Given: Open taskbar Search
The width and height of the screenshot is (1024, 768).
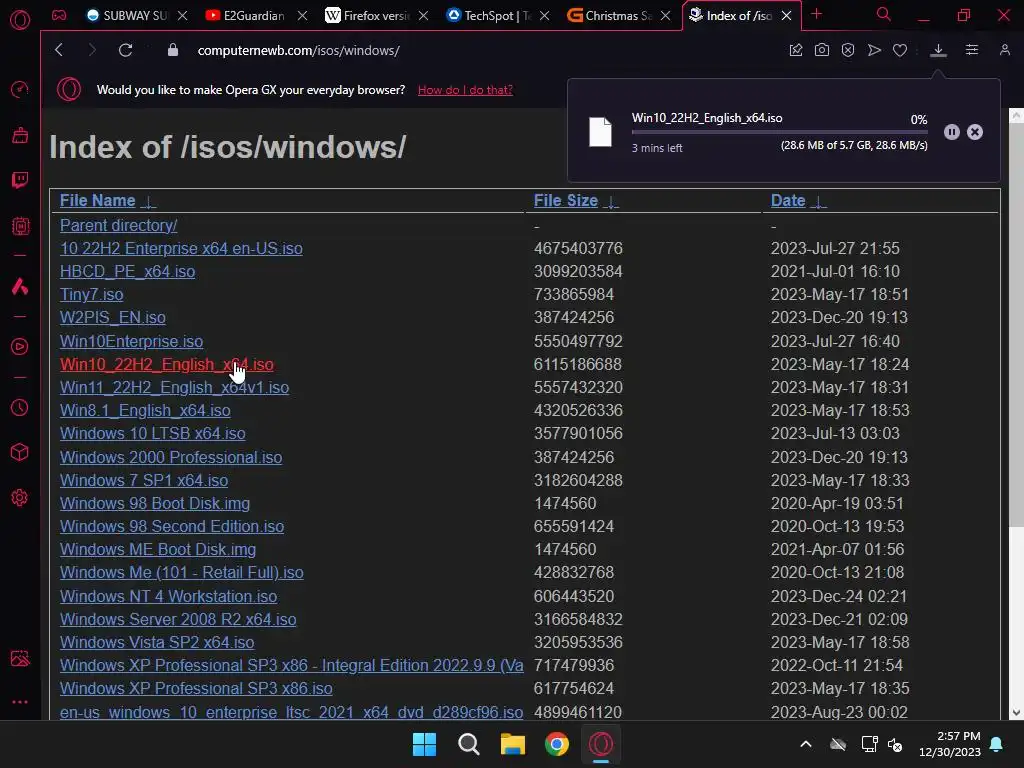Looking at the screenshot, I should coord(468,744).
